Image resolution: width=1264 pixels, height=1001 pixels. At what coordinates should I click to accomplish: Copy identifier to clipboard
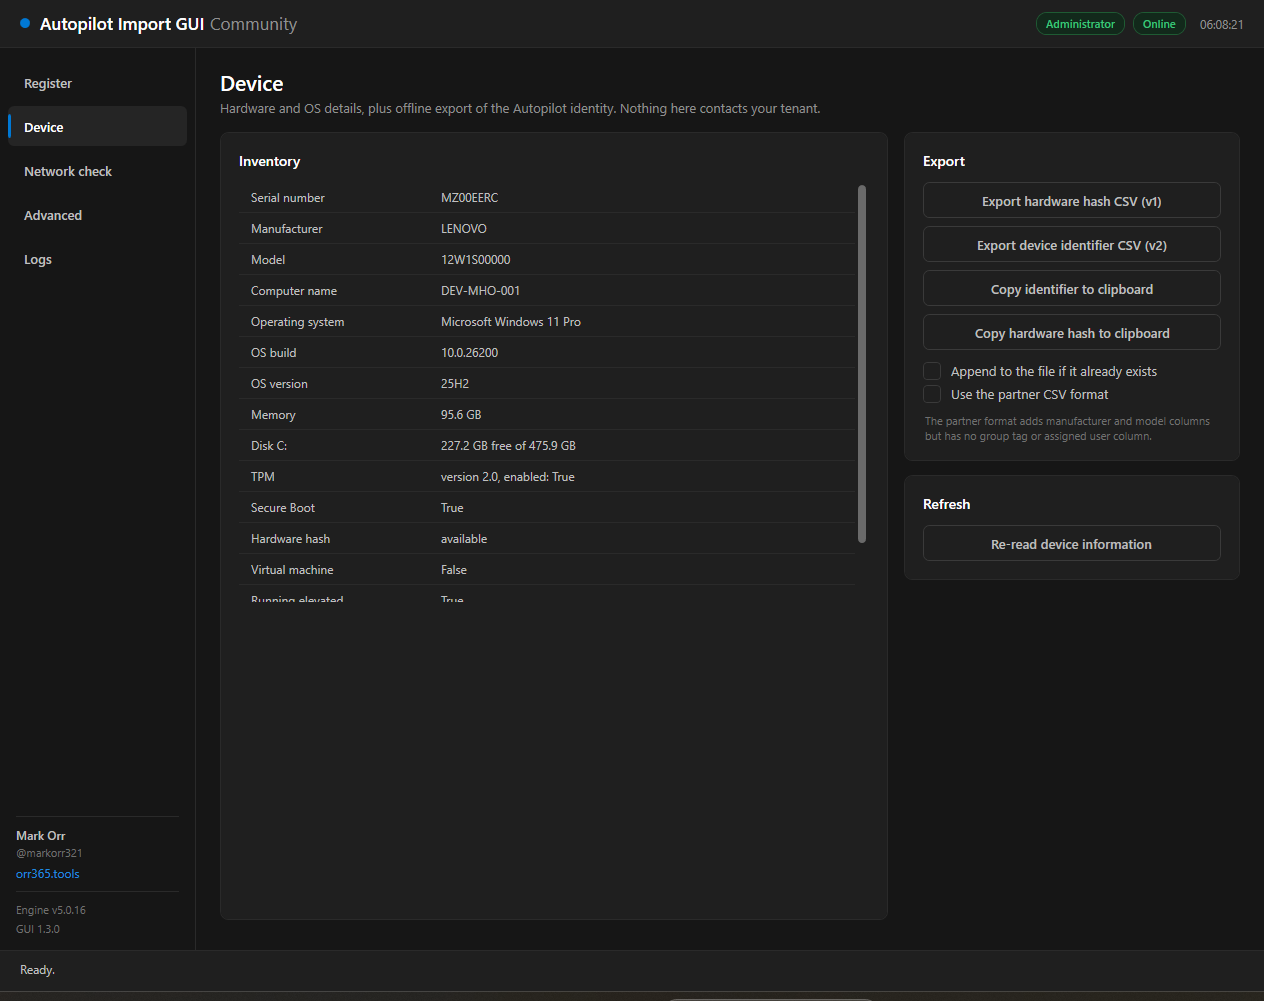point(1071,289)
